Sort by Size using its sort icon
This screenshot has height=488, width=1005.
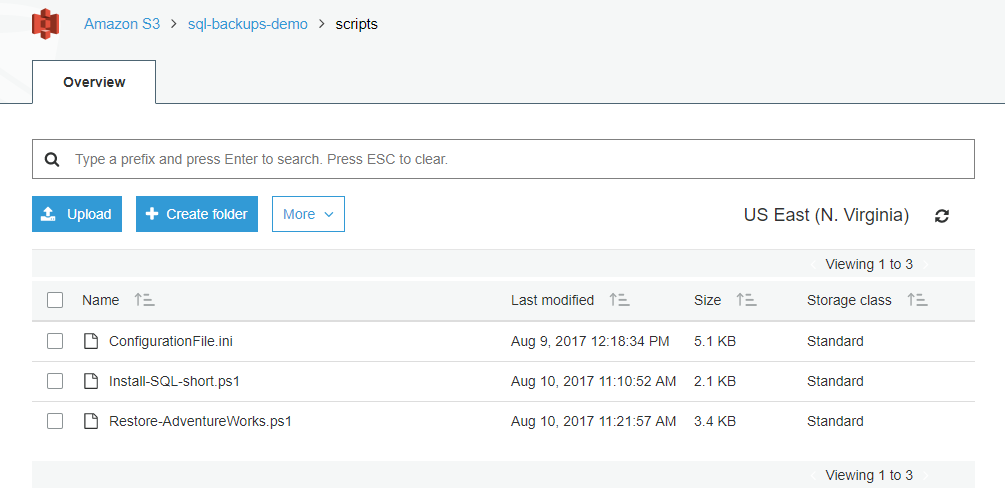coord(747,299)
